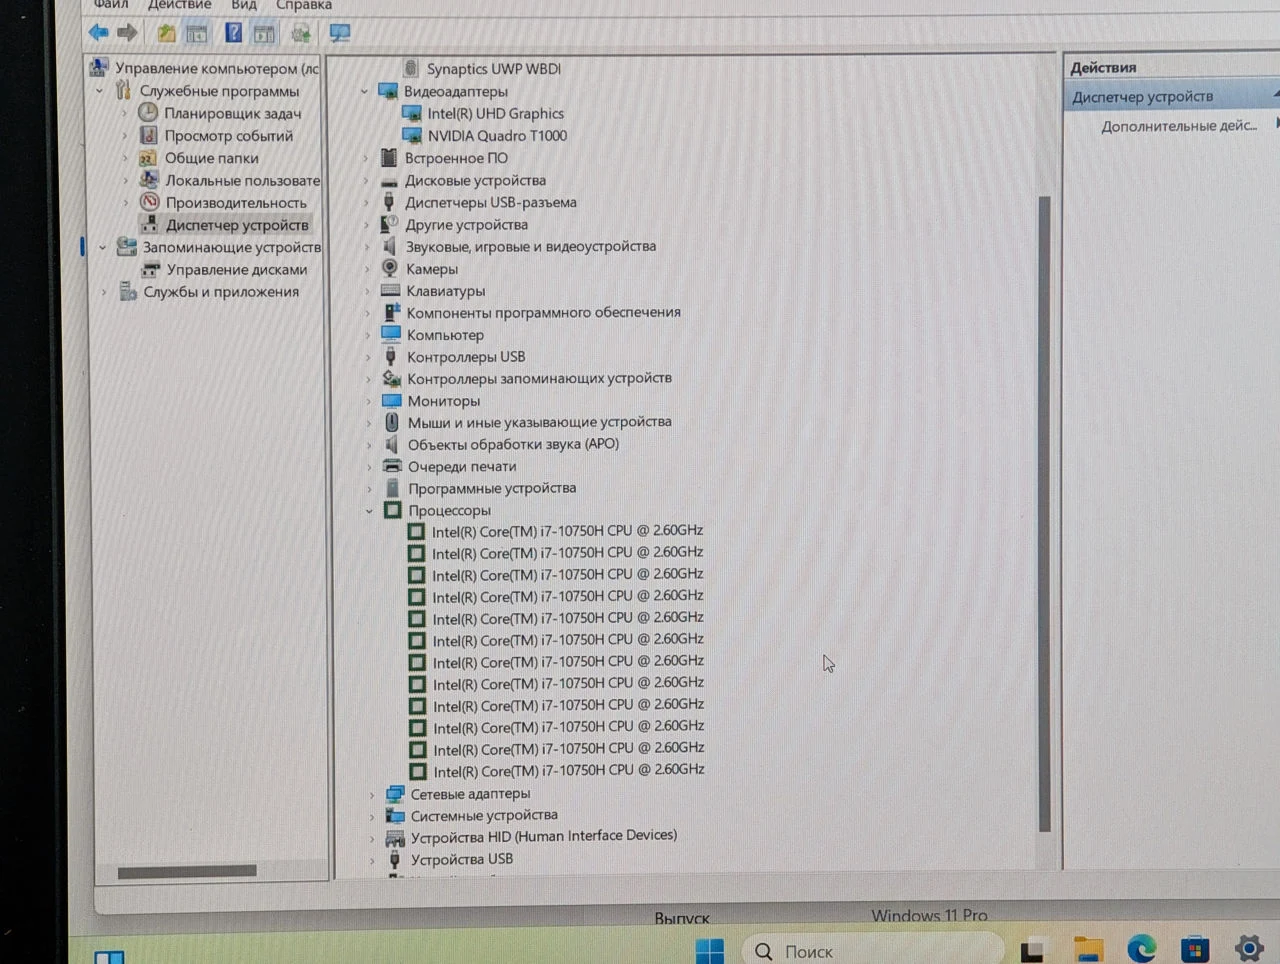The image size is (1280, 964).
Task: Toggle the console tree pane toolbar icon
Action: tap(197, 34)
